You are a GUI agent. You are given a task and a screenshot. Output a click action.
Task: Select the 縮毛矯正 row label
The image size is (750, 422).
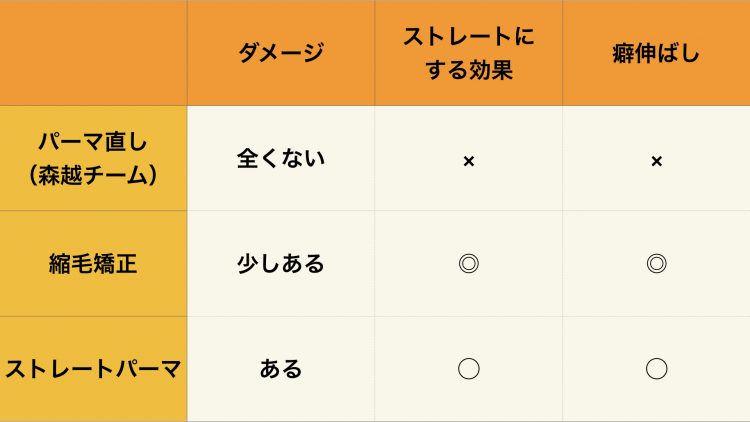coord(93,264)
